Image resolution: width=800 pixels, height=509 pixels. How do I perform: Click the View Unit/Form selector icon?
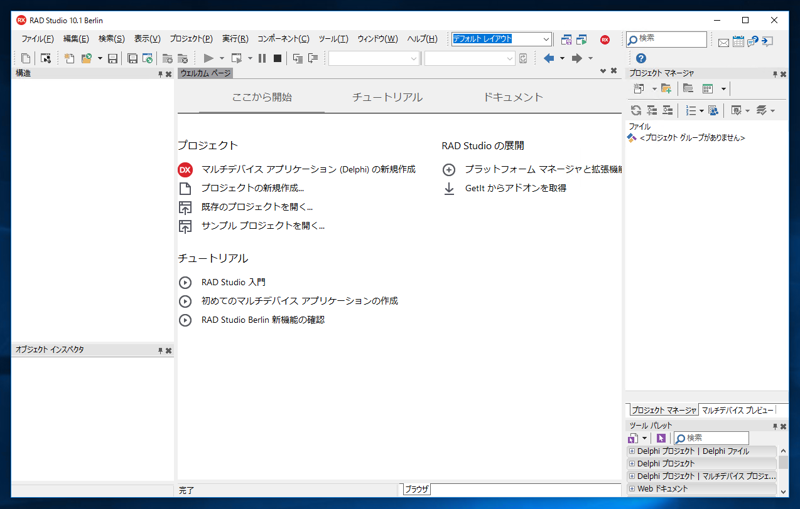click(x=45, y=58)
